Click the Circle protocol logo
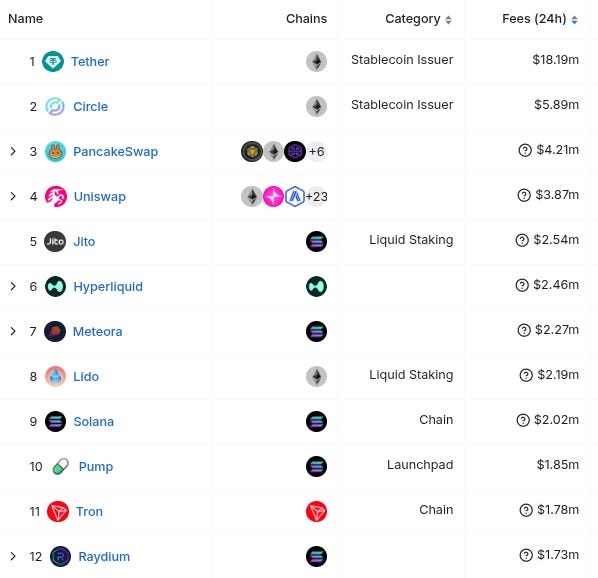 (x=55, y=106)
